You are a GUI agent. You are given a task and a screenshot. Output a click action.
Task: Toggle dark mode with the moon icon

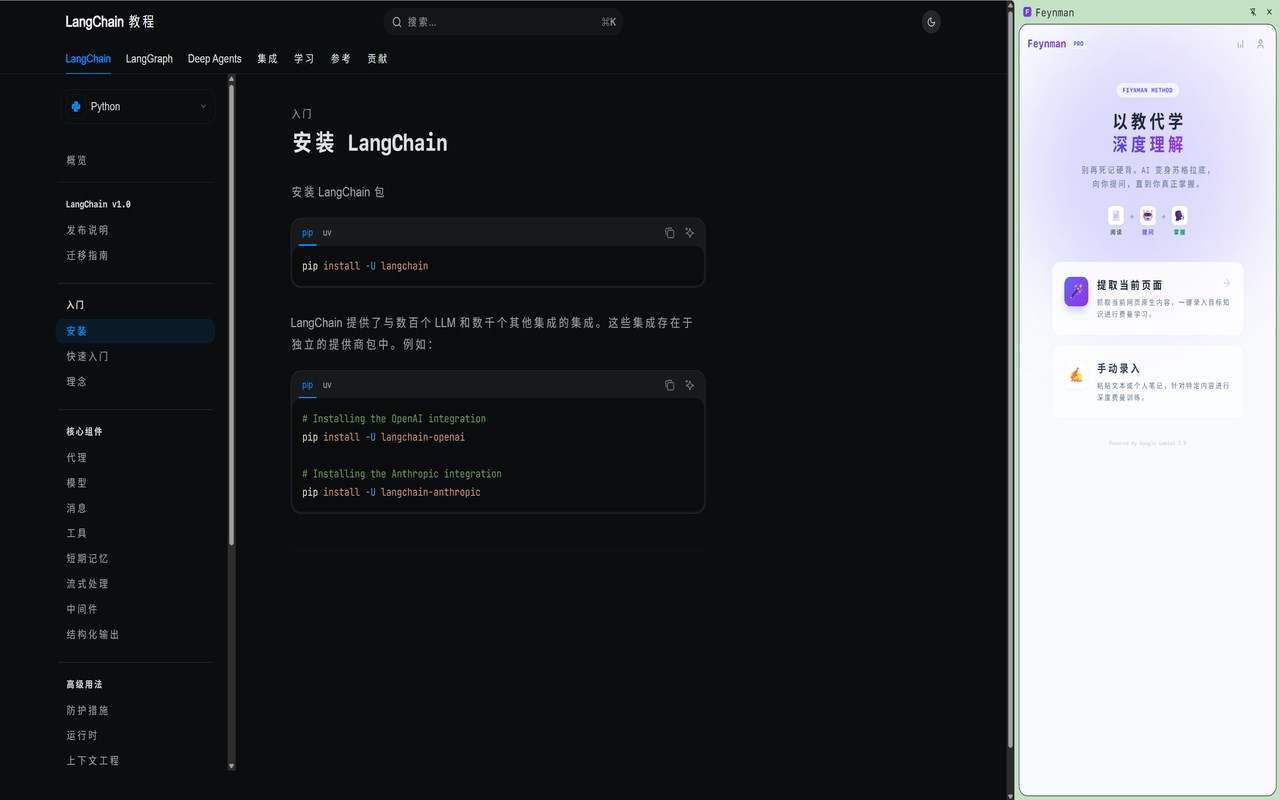click(931, 22)
